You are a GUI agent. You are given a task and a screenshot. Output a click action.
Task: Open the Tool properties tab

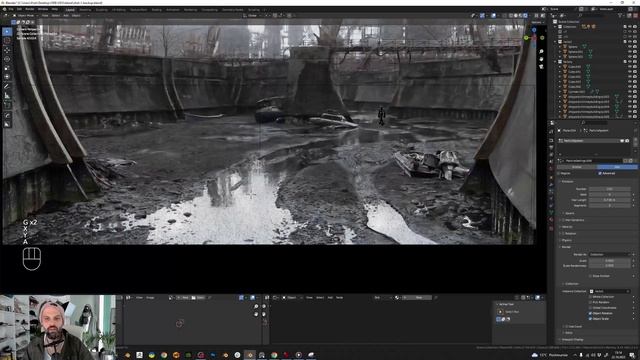(x=552, y=131)
